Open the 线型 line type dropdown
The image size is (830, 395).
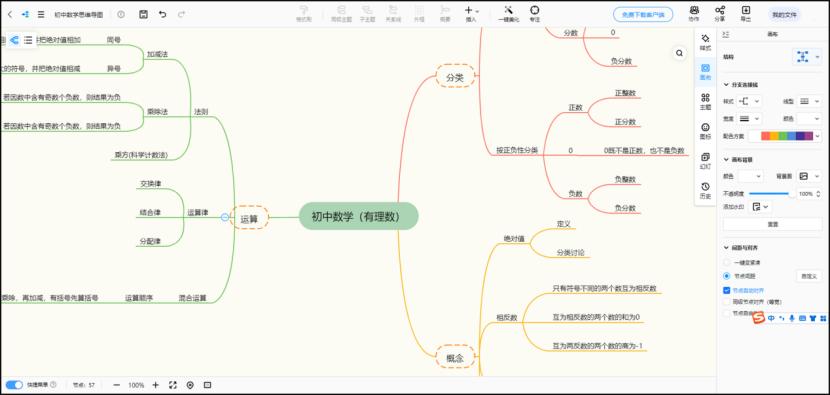click(x=810, y=101)
